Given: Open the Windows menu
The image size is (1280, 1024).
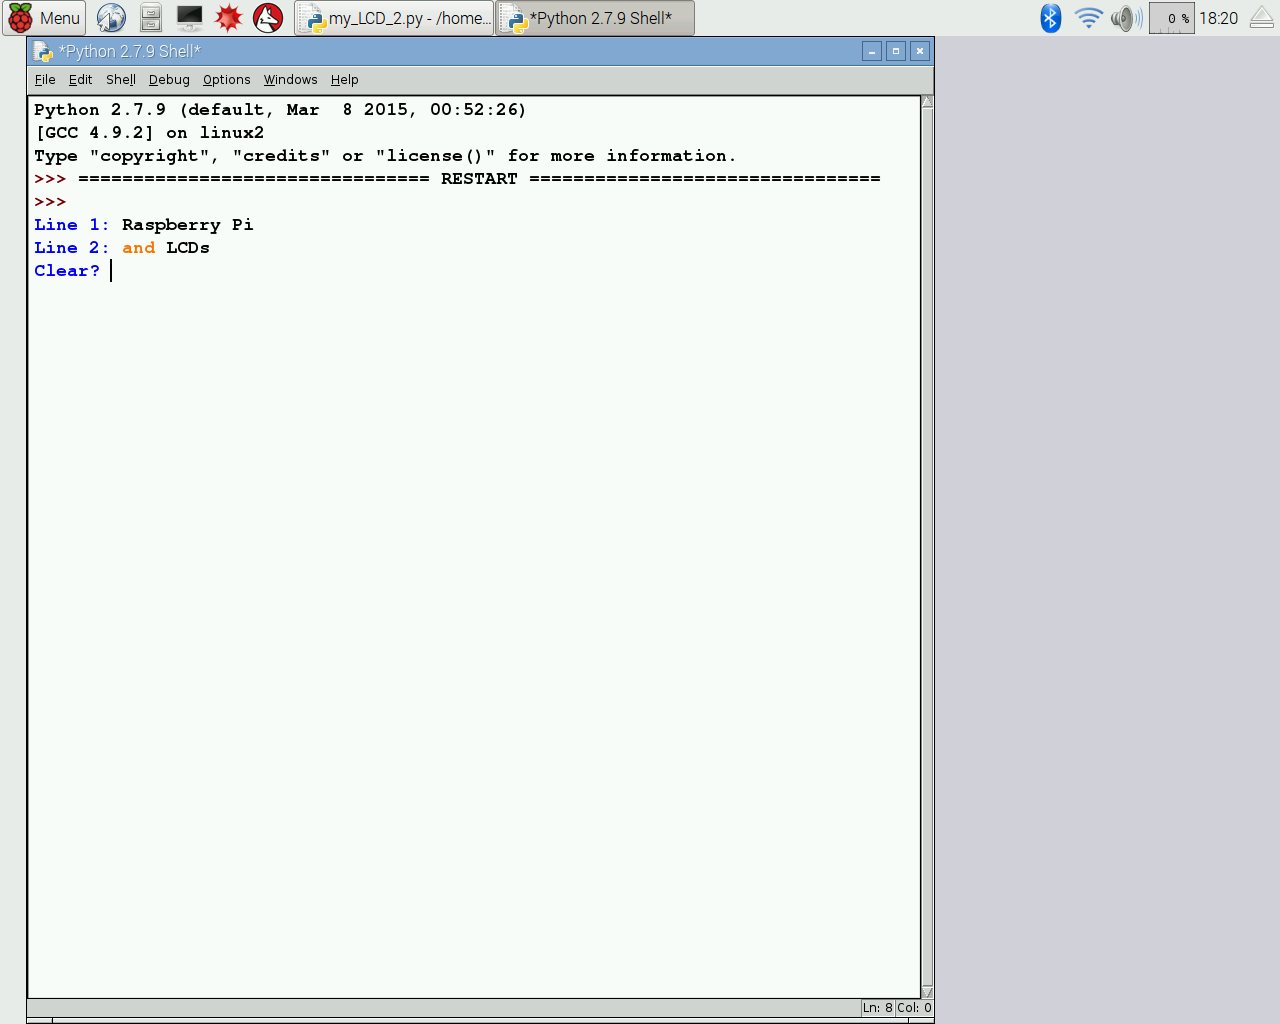Looking at the screenshot, I should click(290, 80).
